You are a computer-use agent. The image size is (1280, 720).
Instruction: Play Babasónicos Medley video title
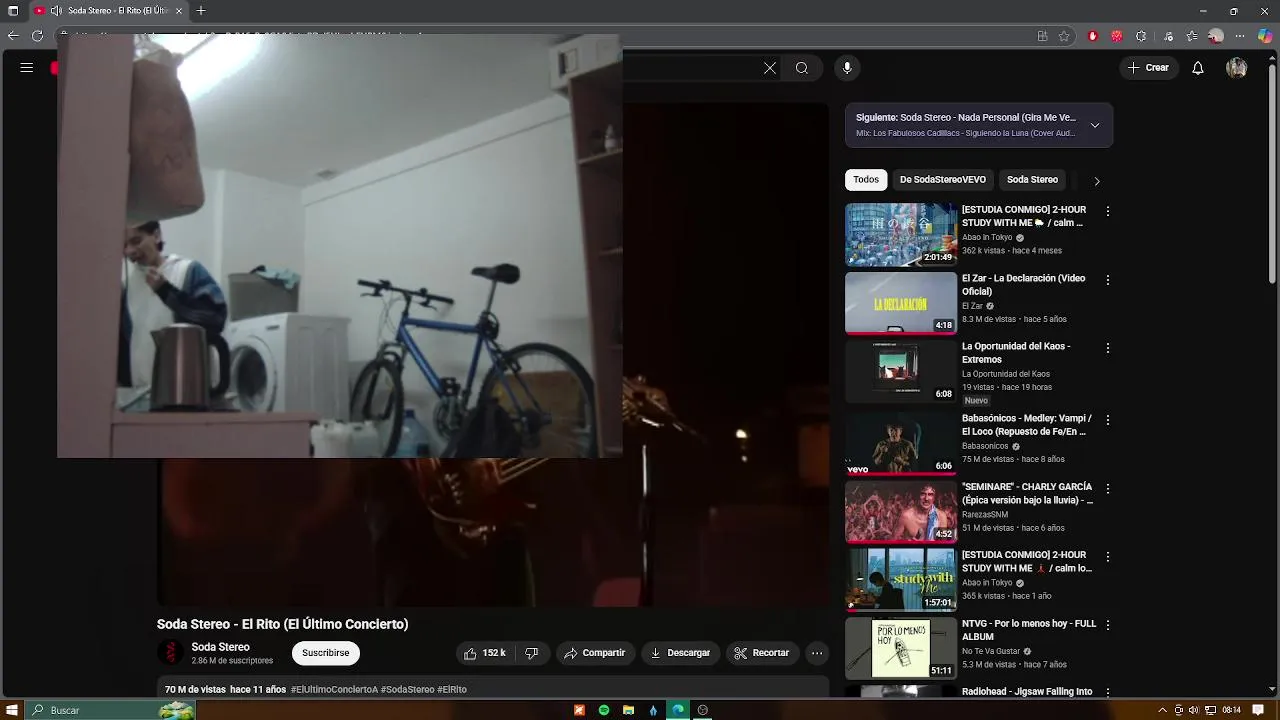[1027, 425]
